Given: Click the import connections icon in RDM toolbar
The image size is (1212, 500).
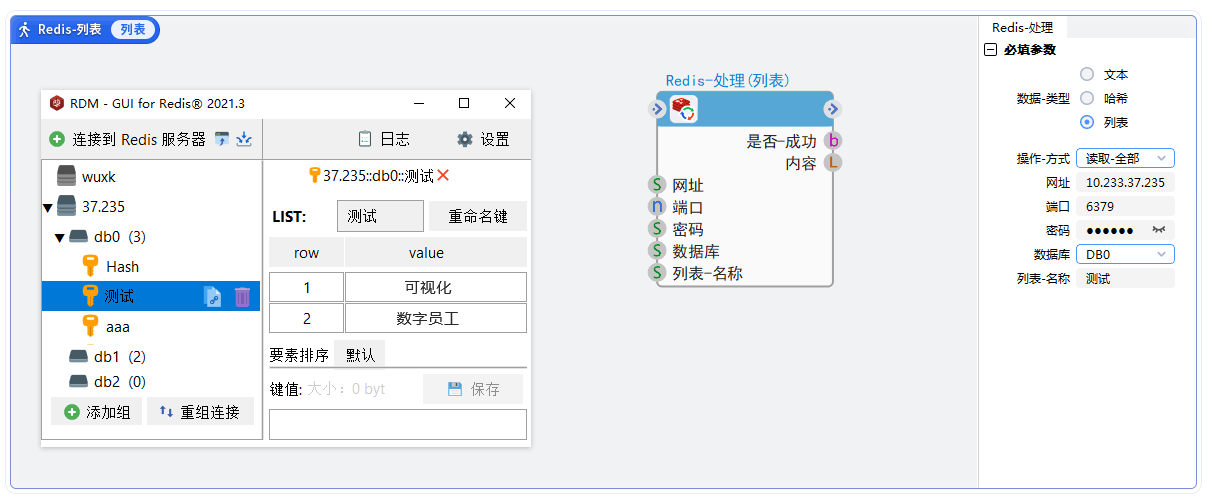Looking at the screenshot, I should click(223, 140).
